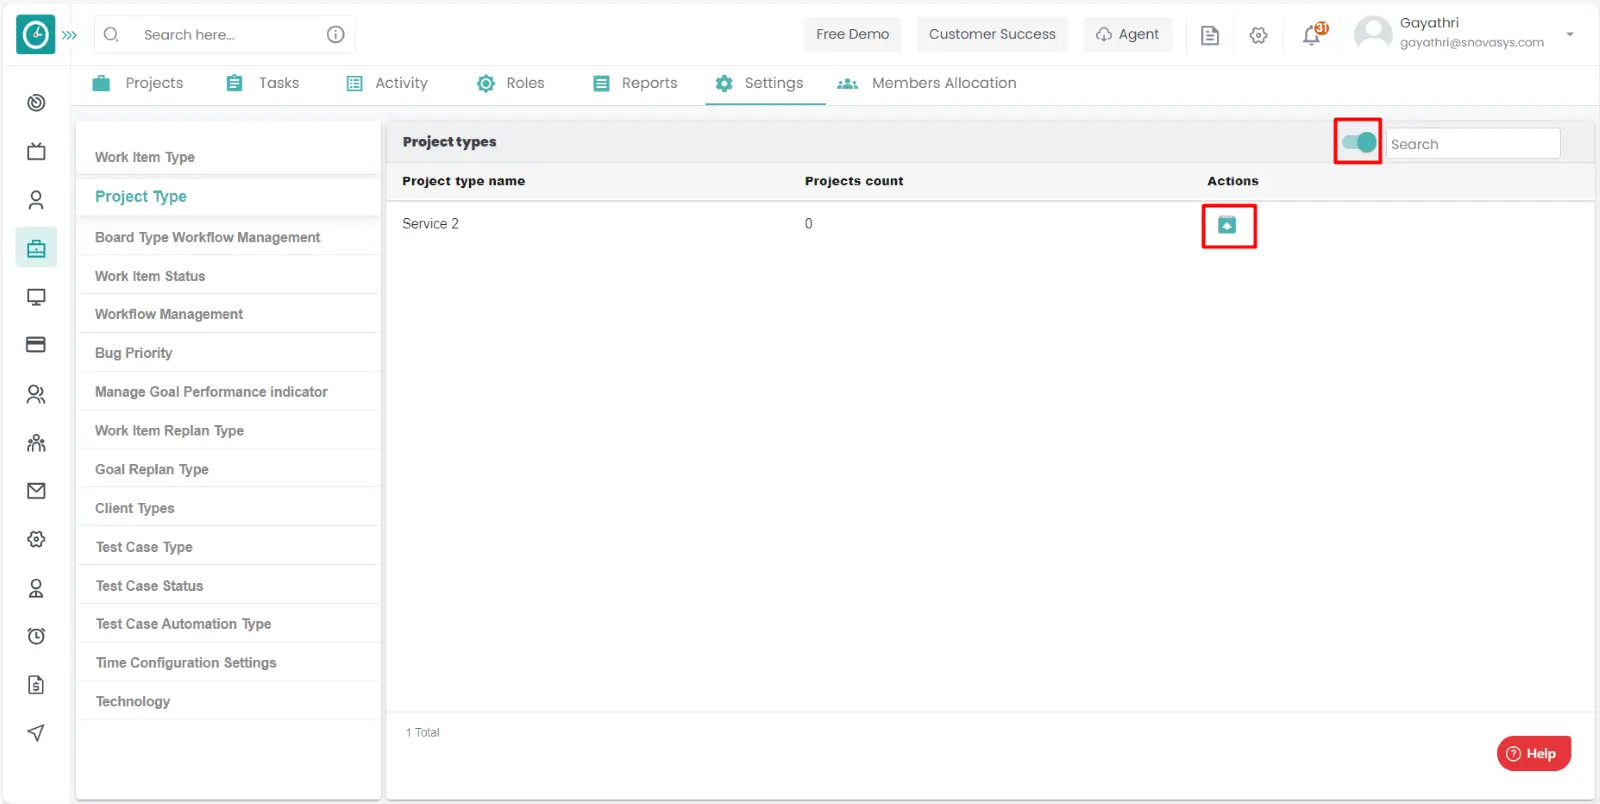The width and height of the screenshot is (1600, 804).
Task: Select Workflow Management setting
Action: click(228, 314)
